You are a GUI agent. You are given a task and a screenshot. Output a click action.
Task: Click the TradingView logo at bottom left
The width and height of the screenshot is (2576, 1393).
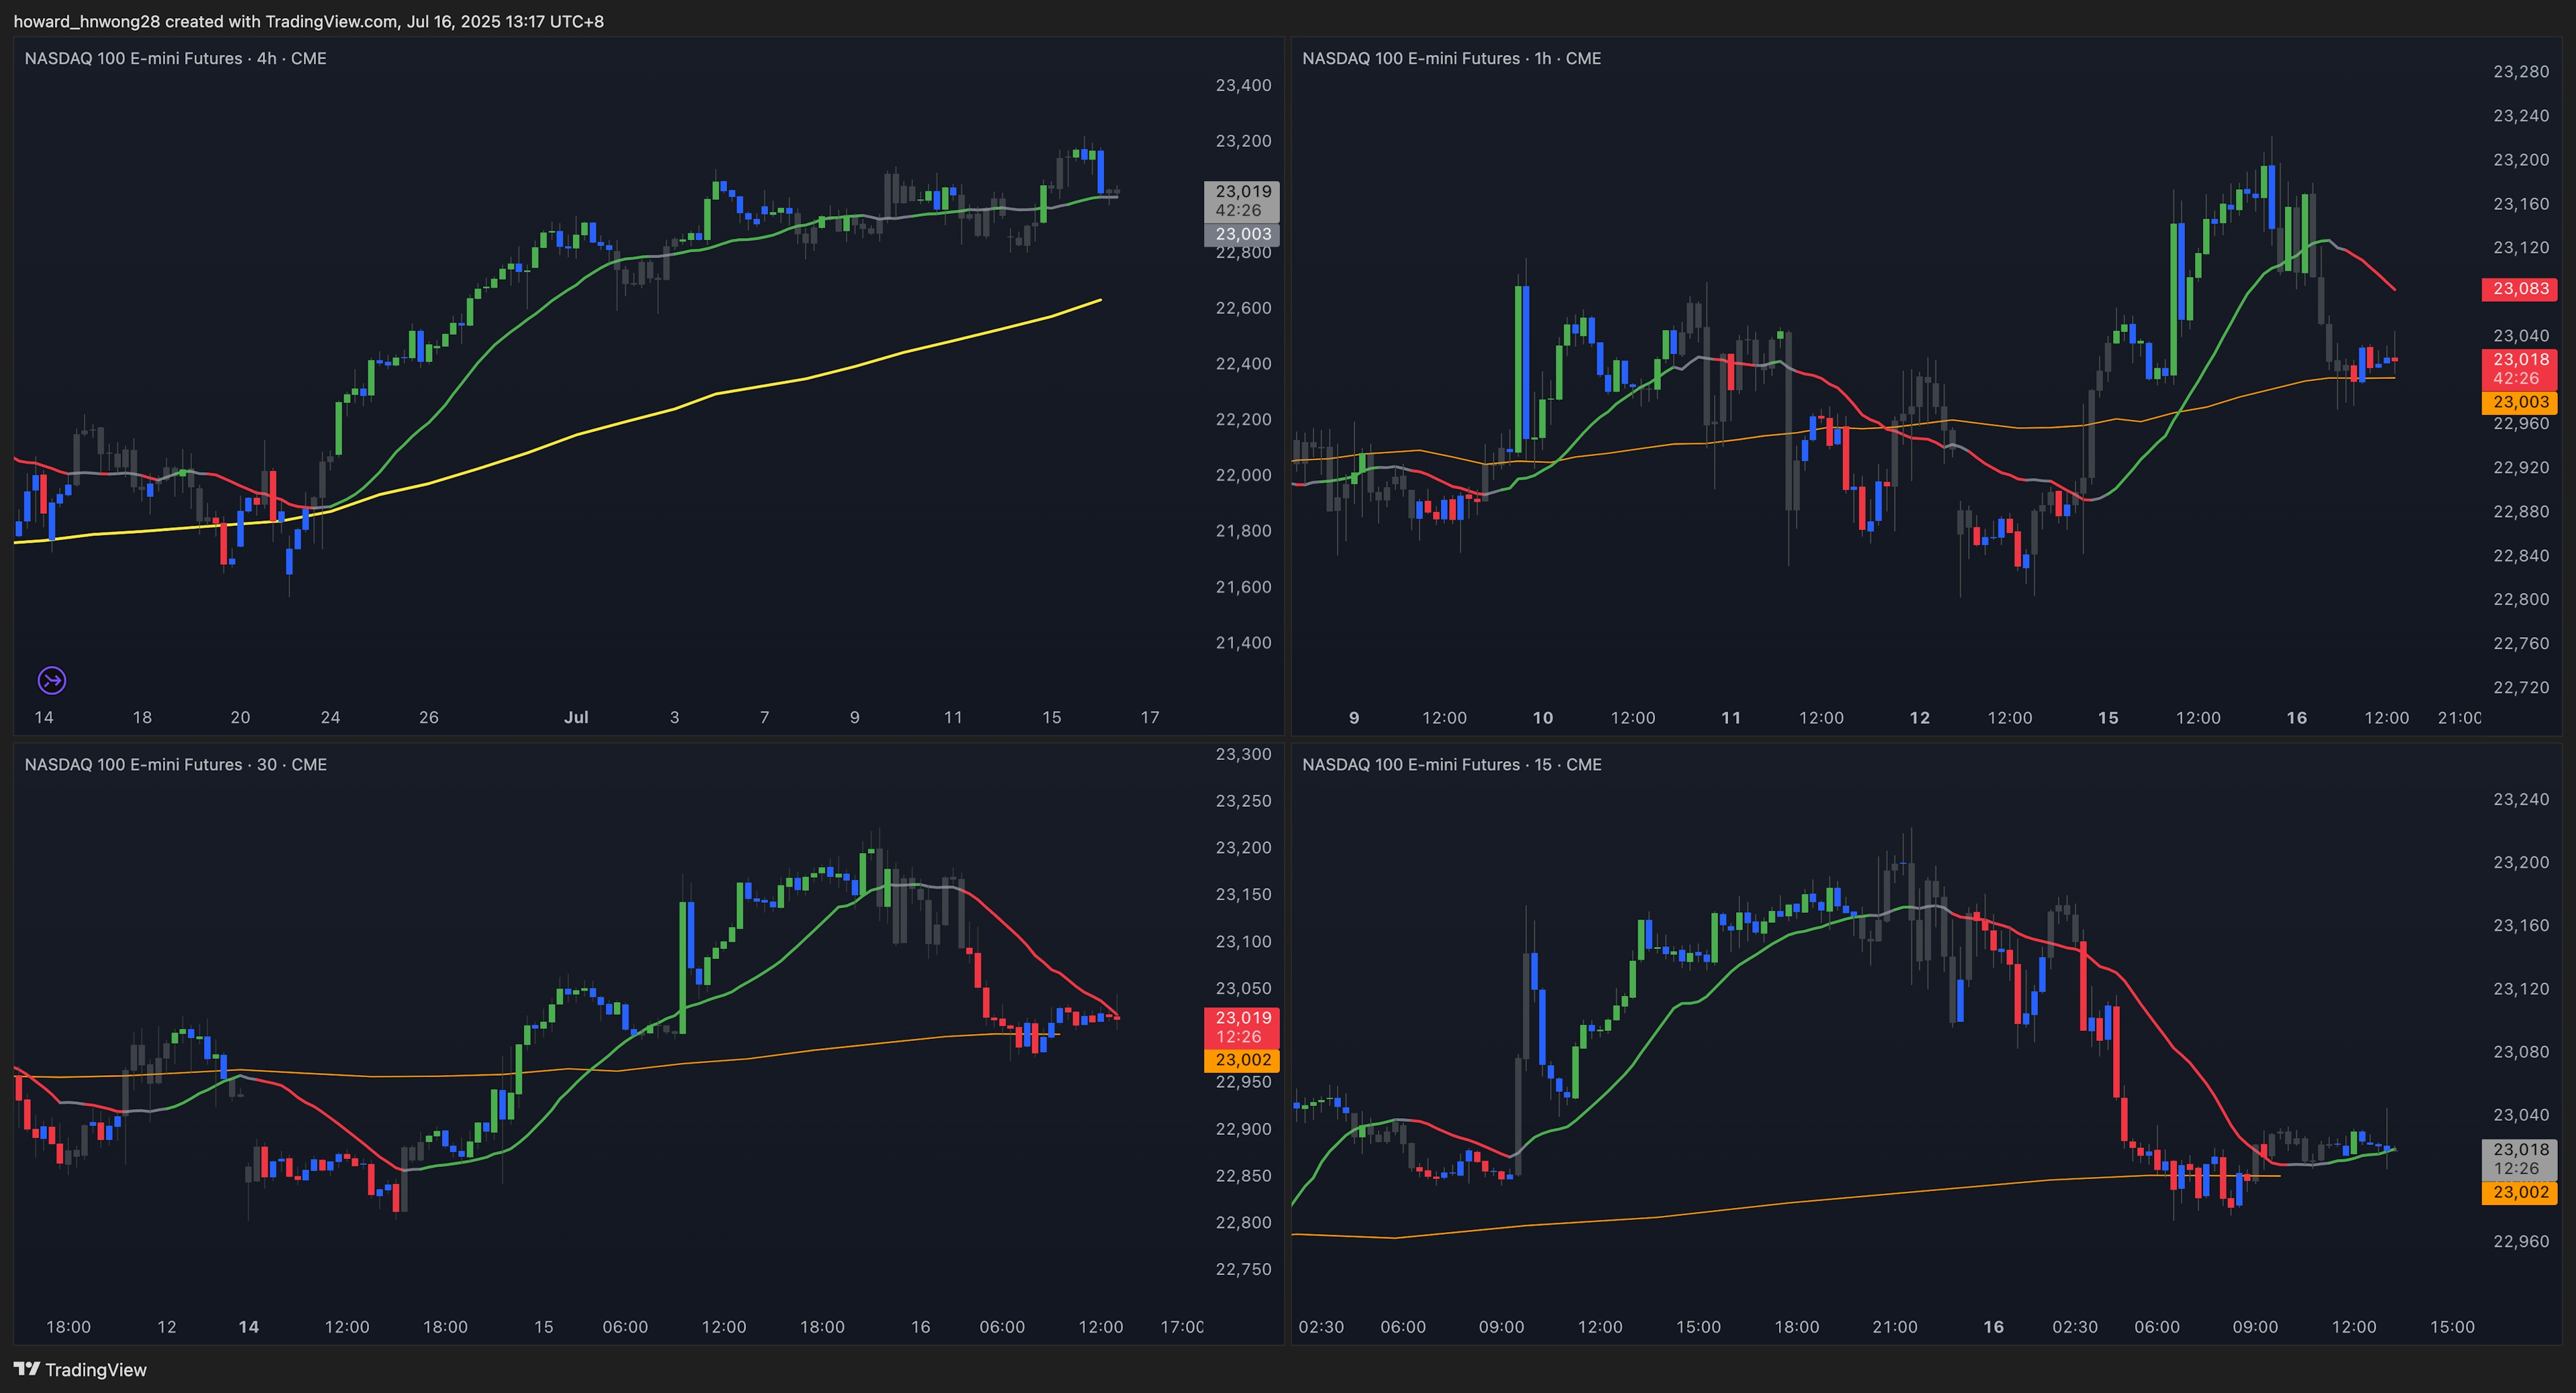[80, 1370]
